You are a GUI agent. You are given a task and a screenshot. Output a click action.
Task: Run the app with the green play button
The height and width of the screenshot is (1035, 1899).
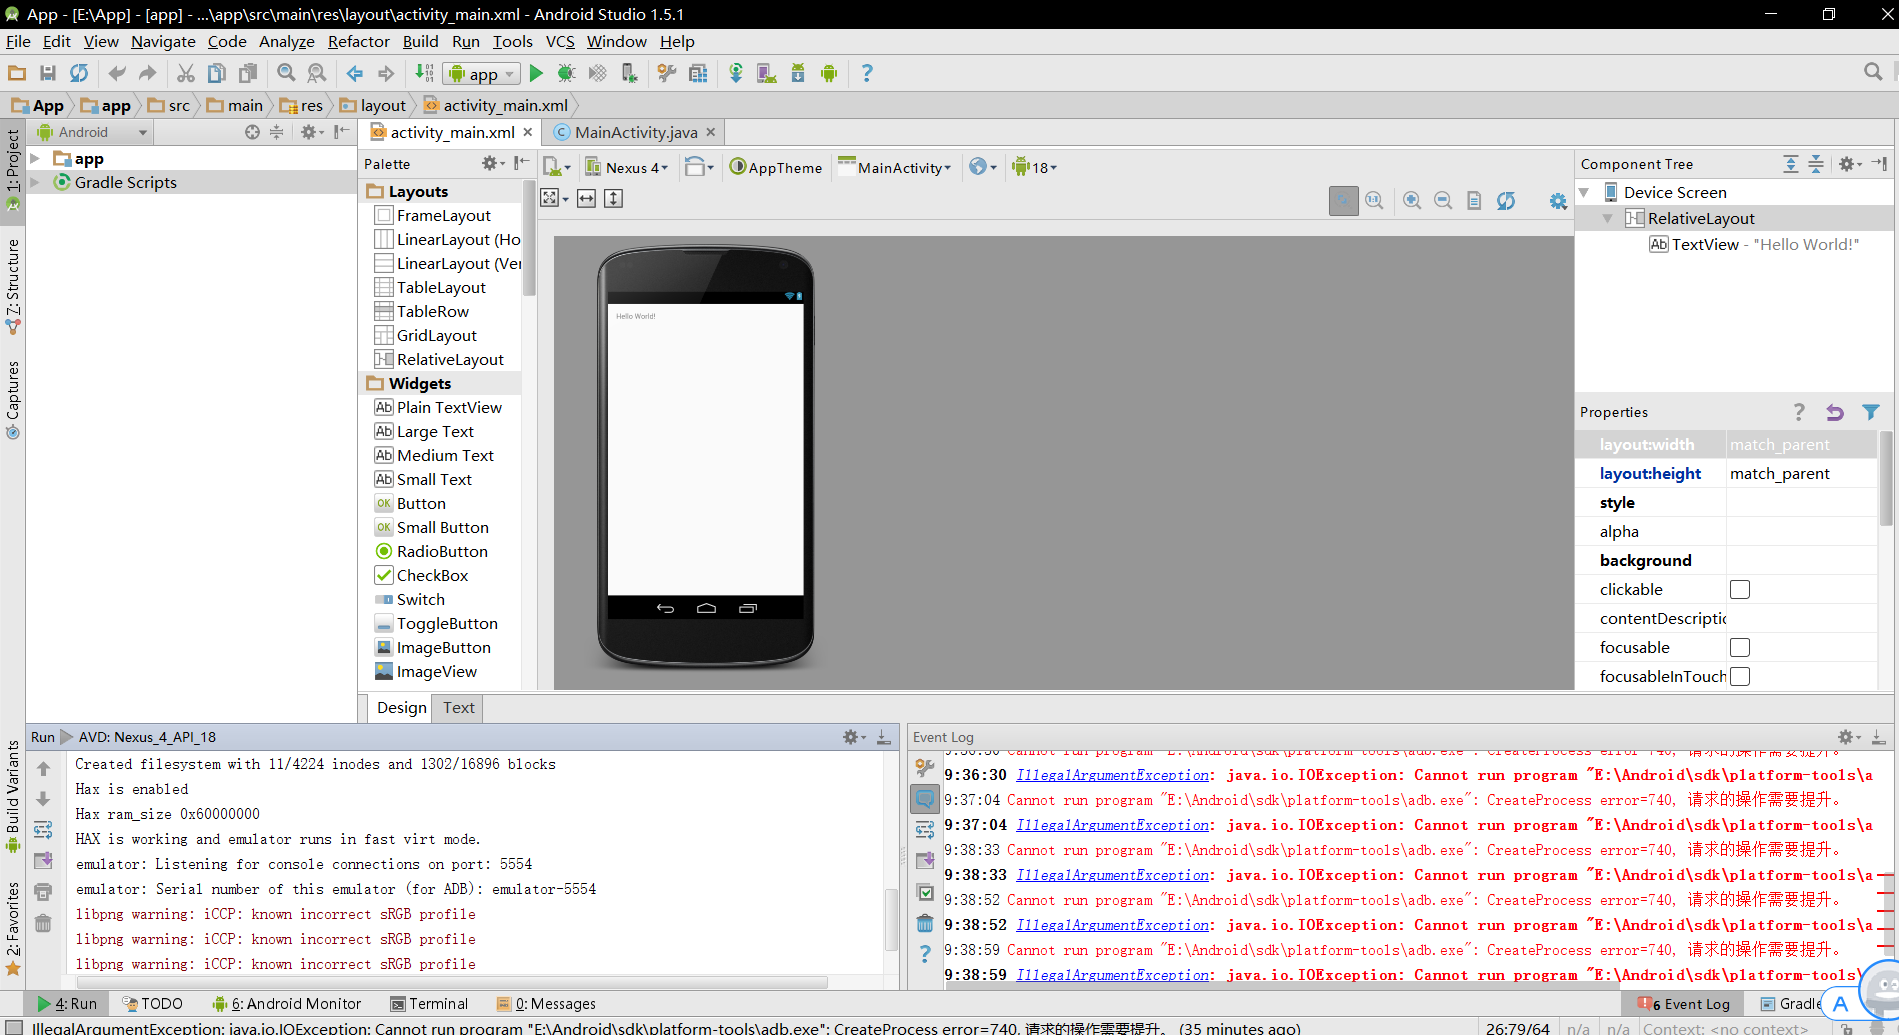536,73
